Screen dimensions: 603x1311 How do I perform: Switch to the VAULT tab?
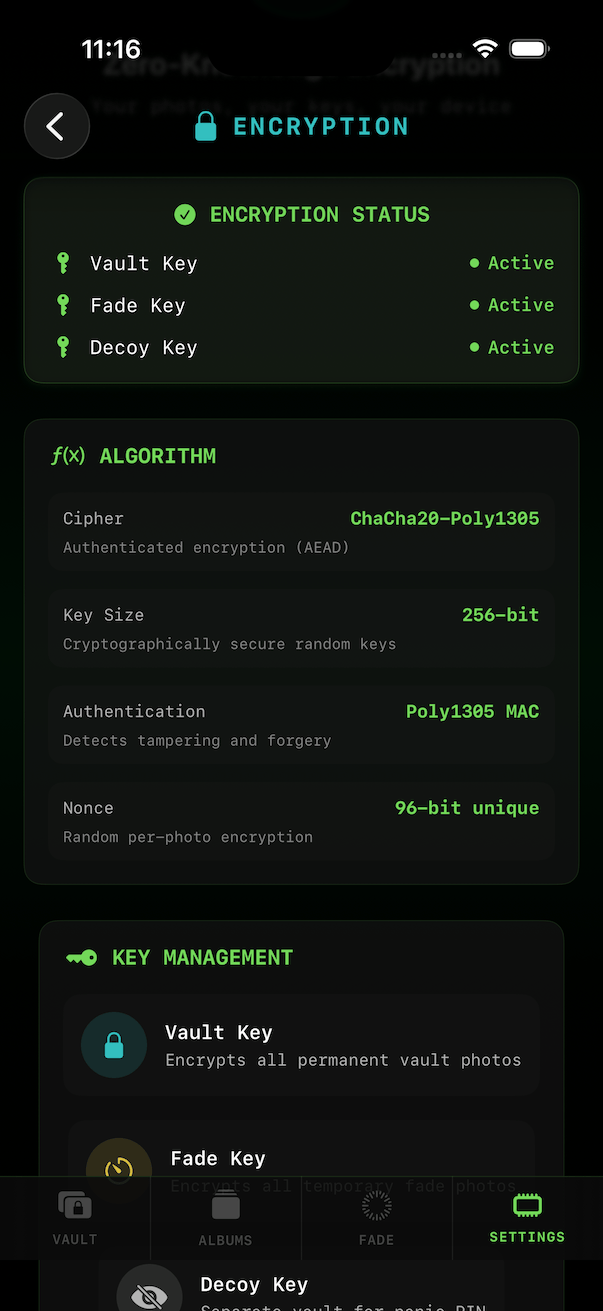click(x=75, y=1218)
